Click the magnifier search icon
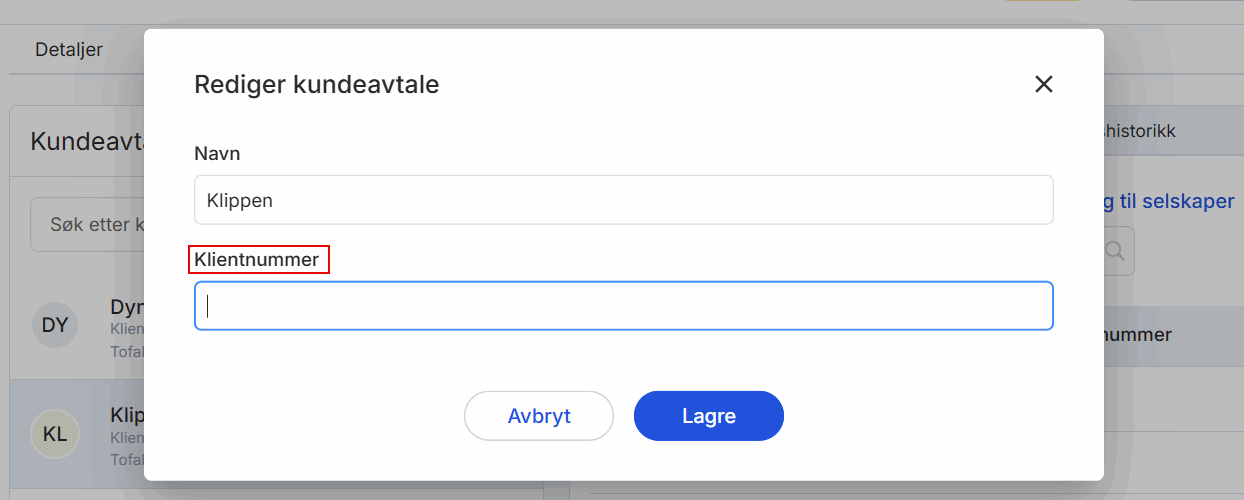1244x500 pixels. [x=1117, y=250]
